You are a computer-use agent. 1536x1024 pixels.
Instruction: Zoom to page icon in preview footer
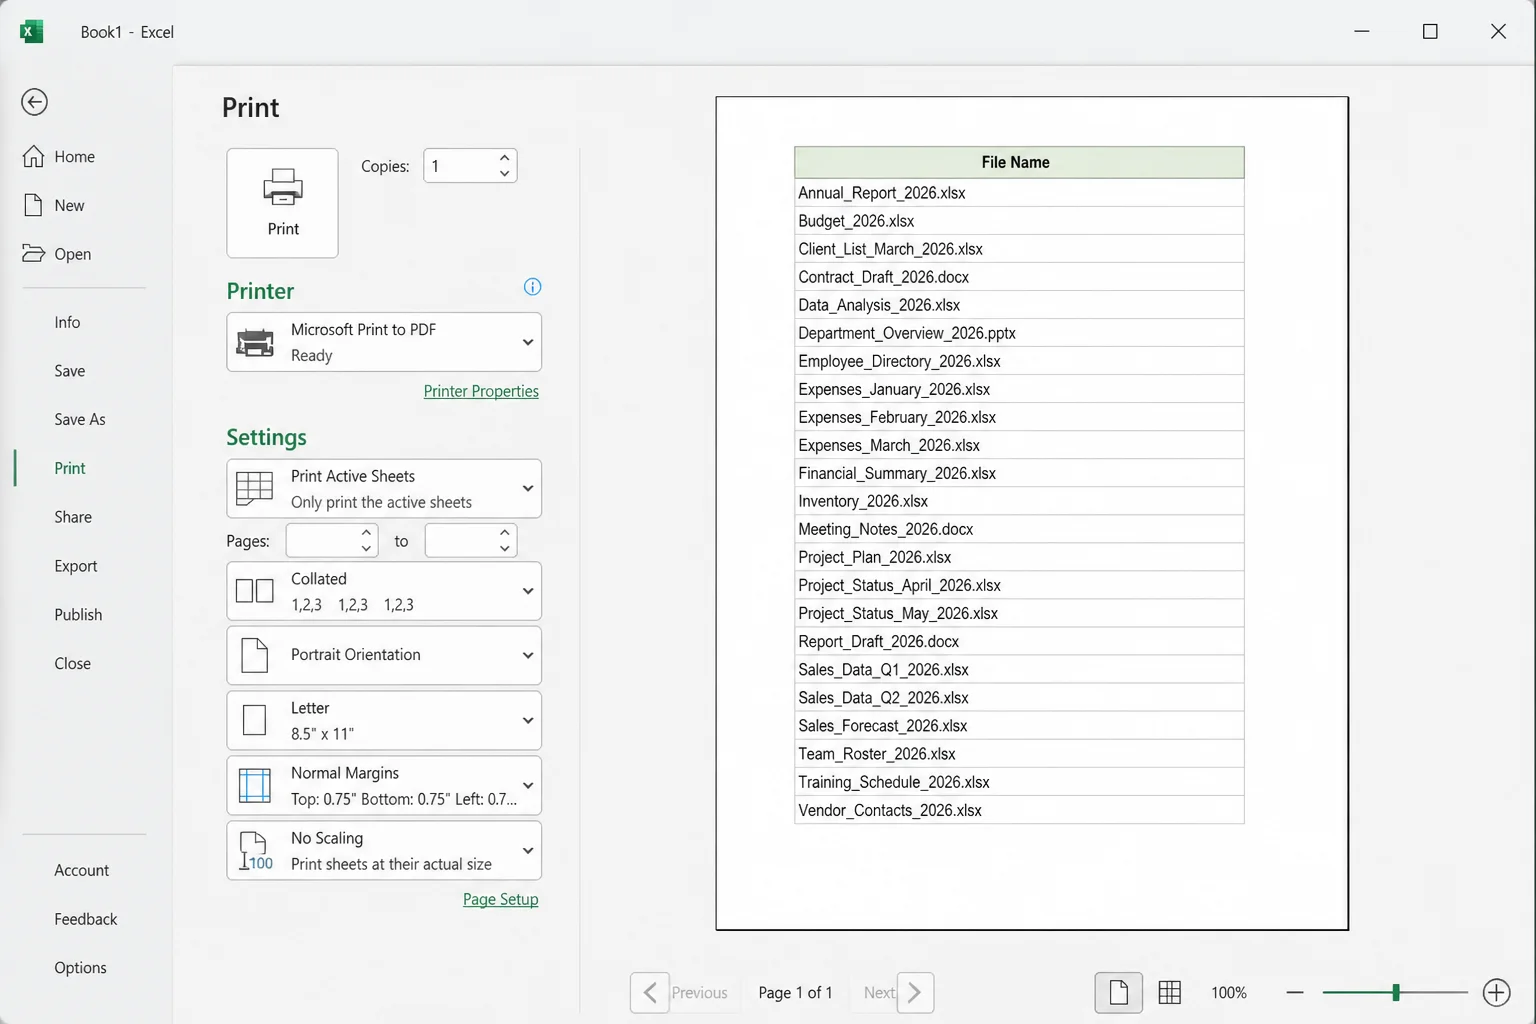tap(1119, 992)
